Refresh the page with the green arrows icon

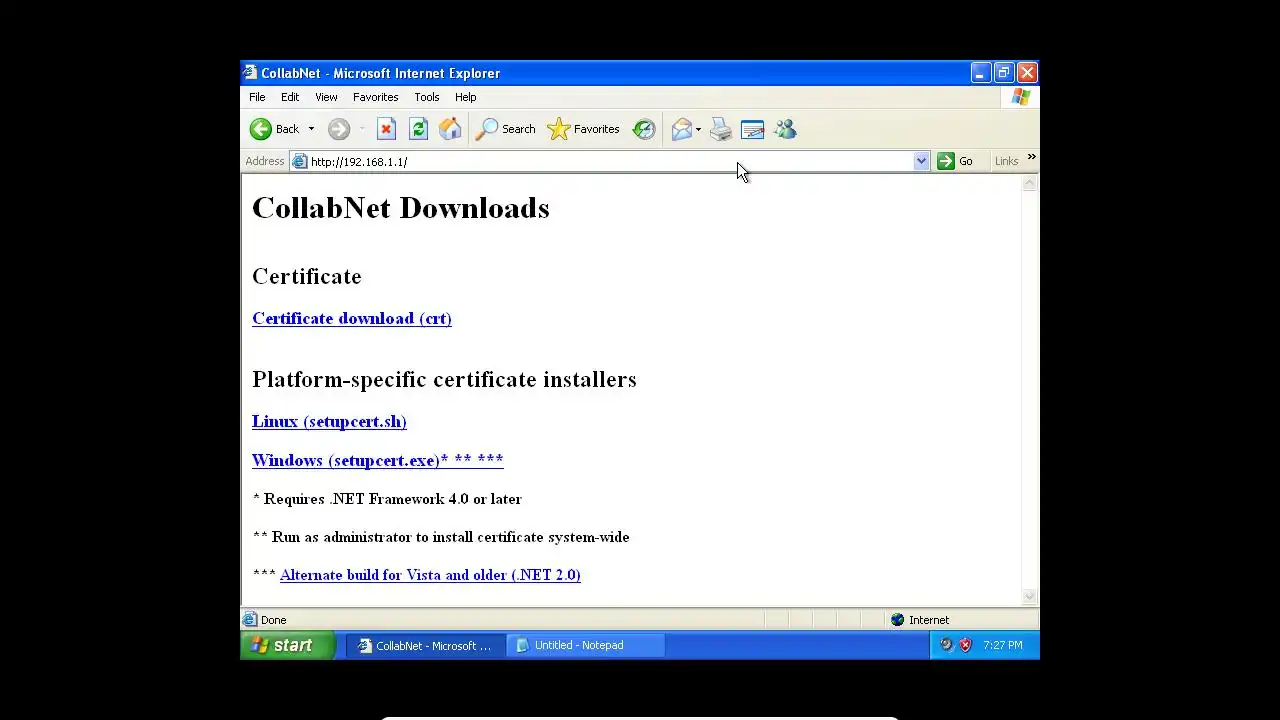[419, 129]
